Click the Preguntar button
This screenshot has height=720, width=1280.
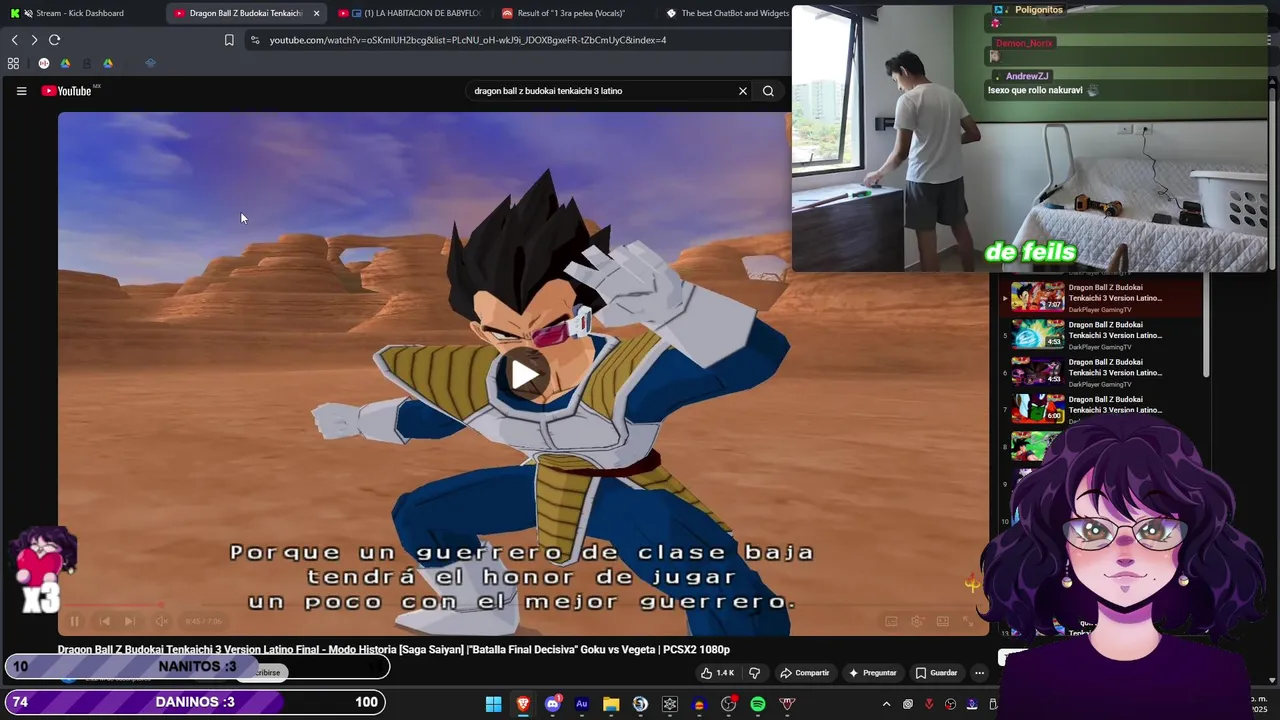[873, 673]
